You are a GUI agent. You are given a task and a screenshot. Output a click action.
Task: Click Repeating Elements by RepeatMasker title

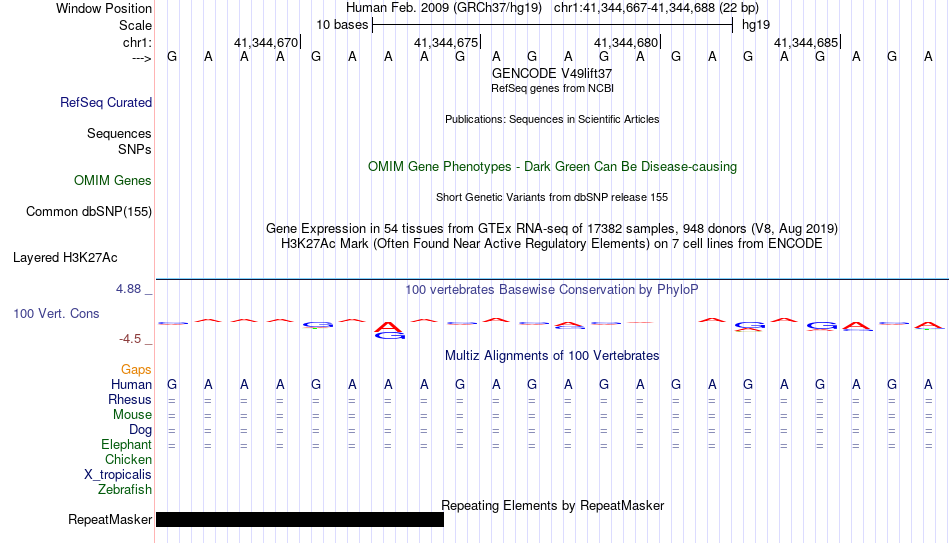(553, 505)
